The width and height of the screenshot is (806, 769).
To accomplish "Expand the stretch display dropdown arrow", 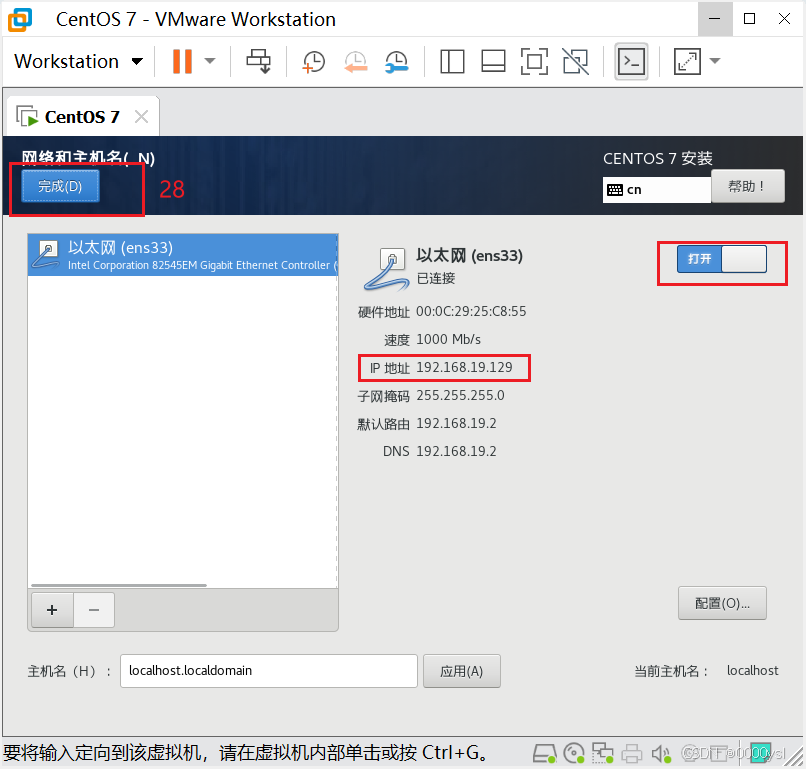I will [x=715, y=61].
